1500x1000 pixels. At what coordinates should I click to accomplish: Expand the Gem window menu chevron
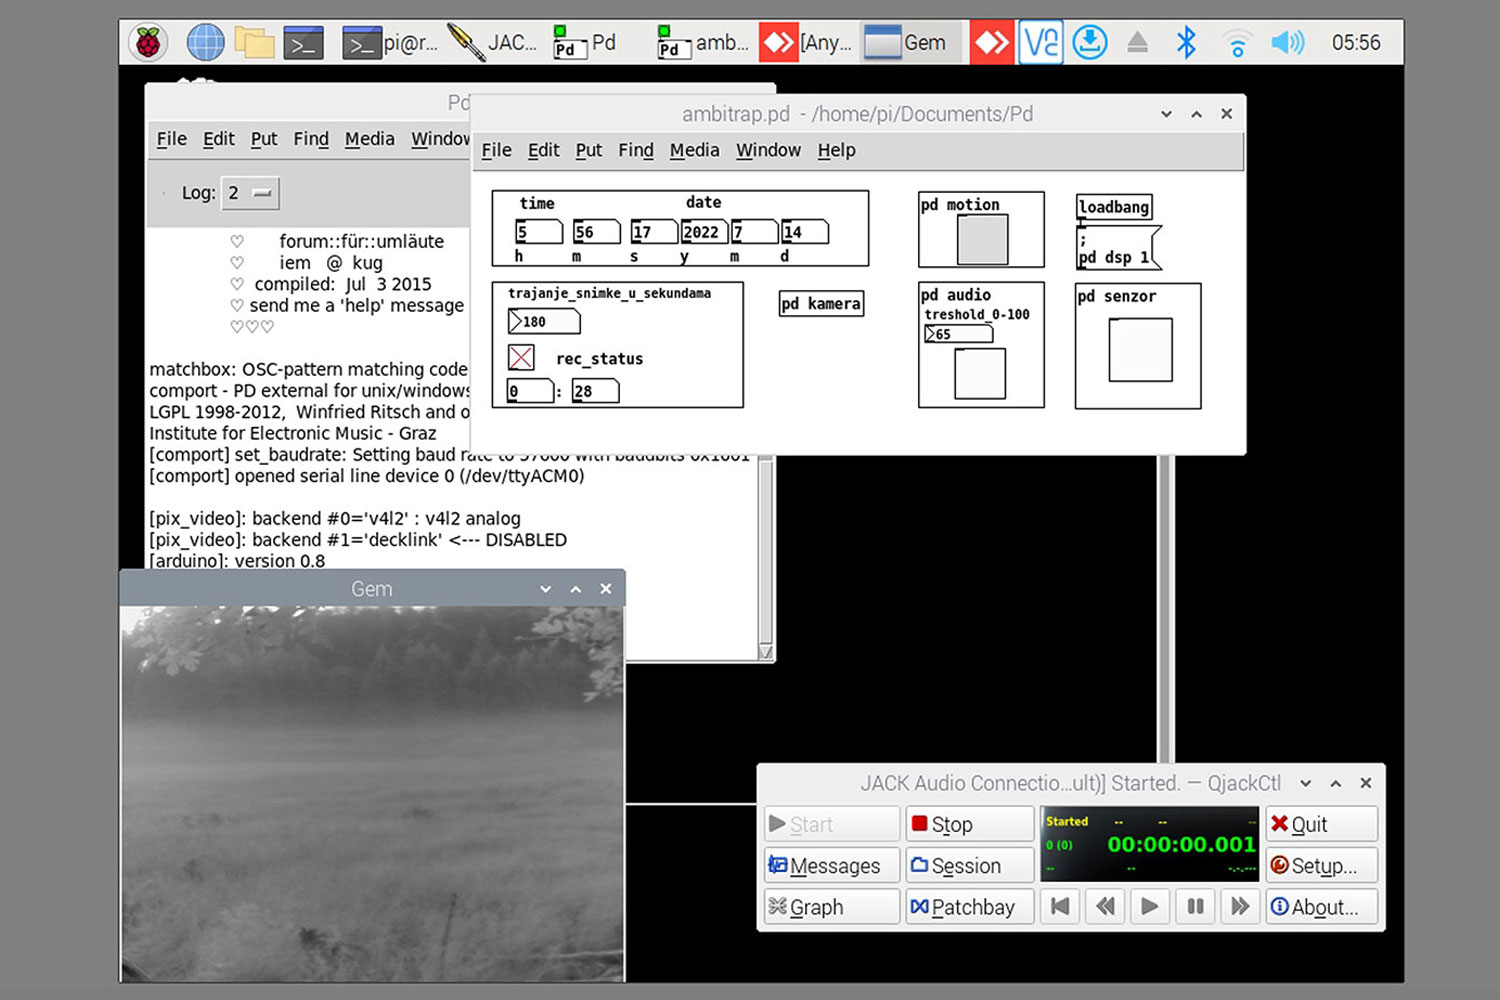(x=545, y=589)
